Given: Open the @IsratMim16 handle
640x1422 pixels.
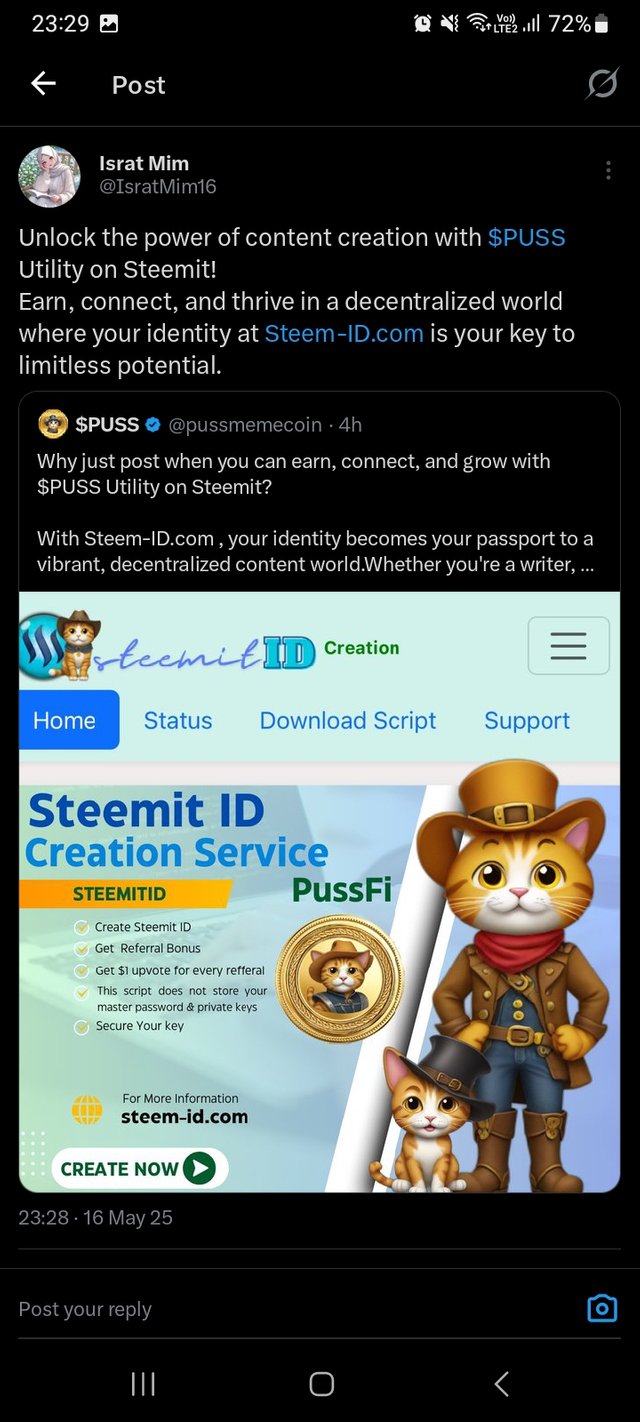Looking at the screenshot, I should click(x=157, y=187).
